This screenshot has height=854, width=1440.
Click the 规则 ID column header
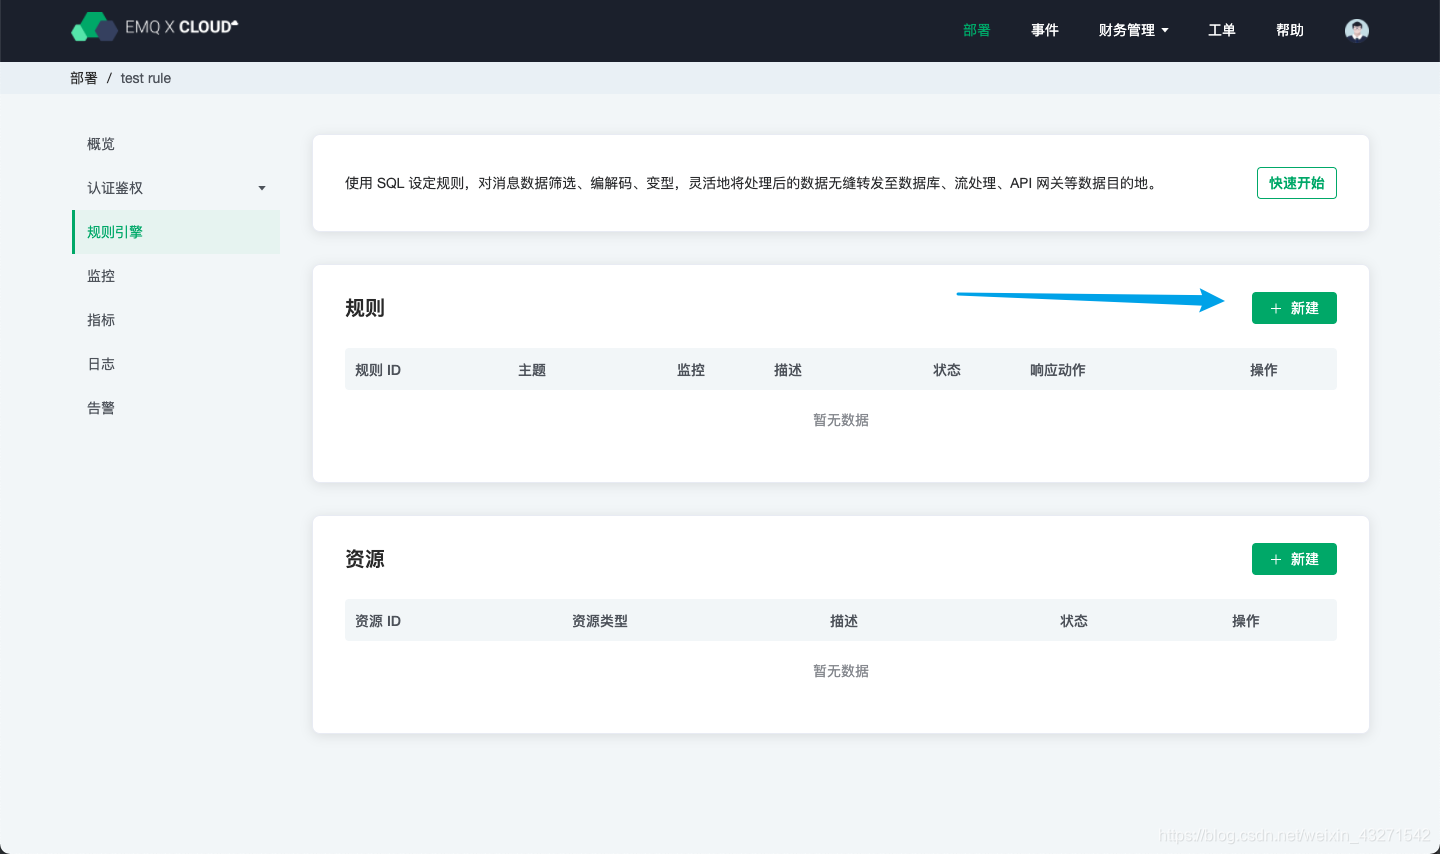click(378, 370)
